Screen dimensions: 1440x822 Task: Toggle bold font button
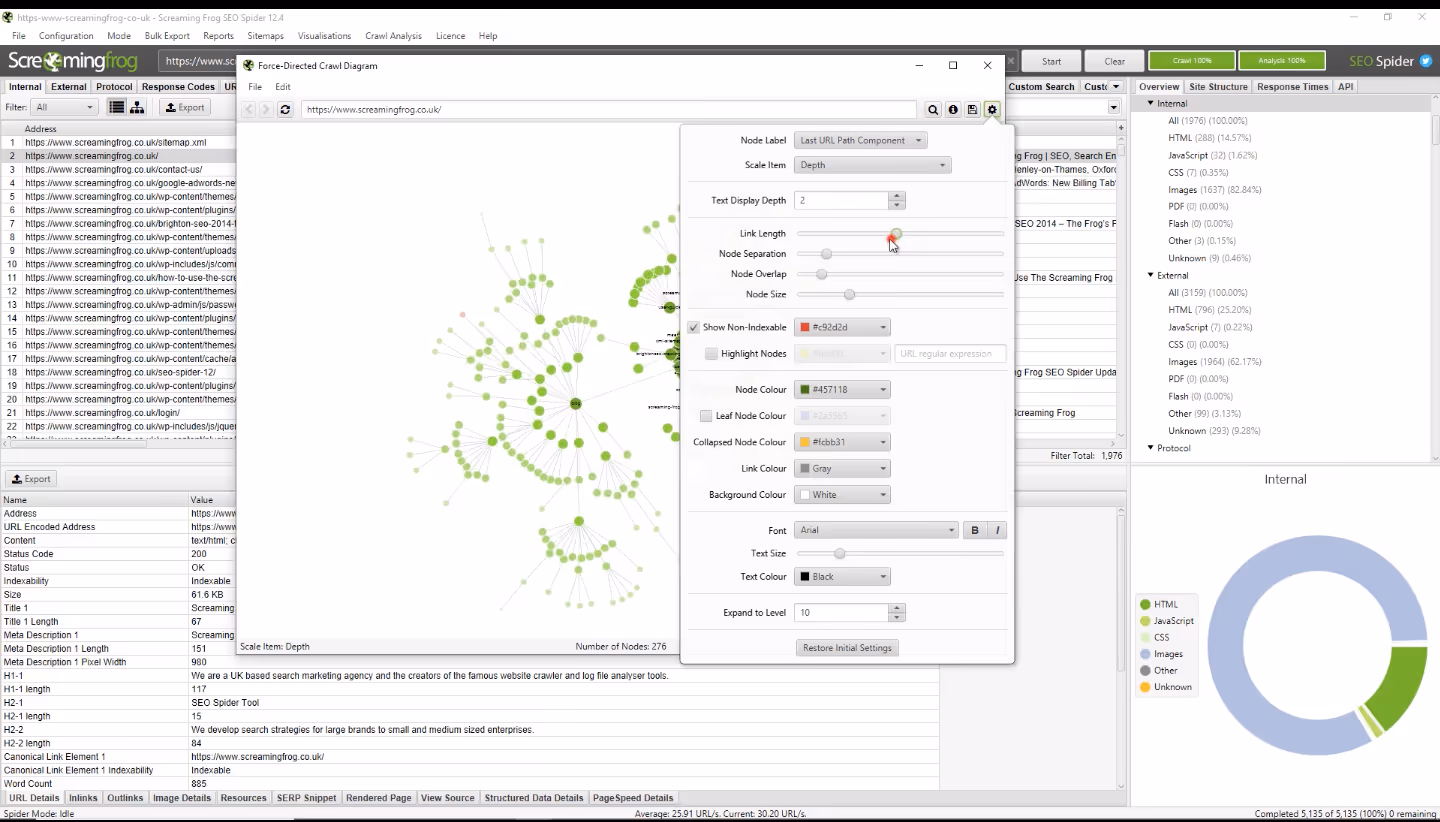coord(975,530)
